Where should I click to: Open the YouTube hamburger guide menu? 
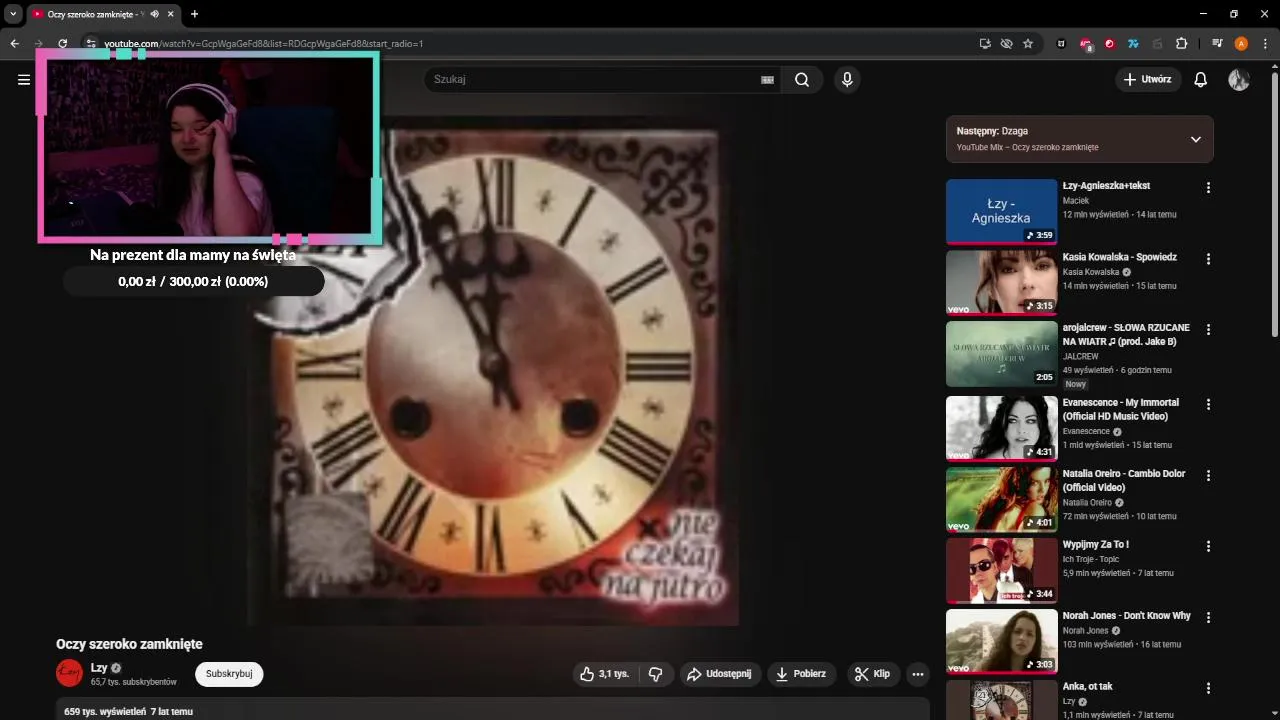pyautogui.click(x=24, y=80)
